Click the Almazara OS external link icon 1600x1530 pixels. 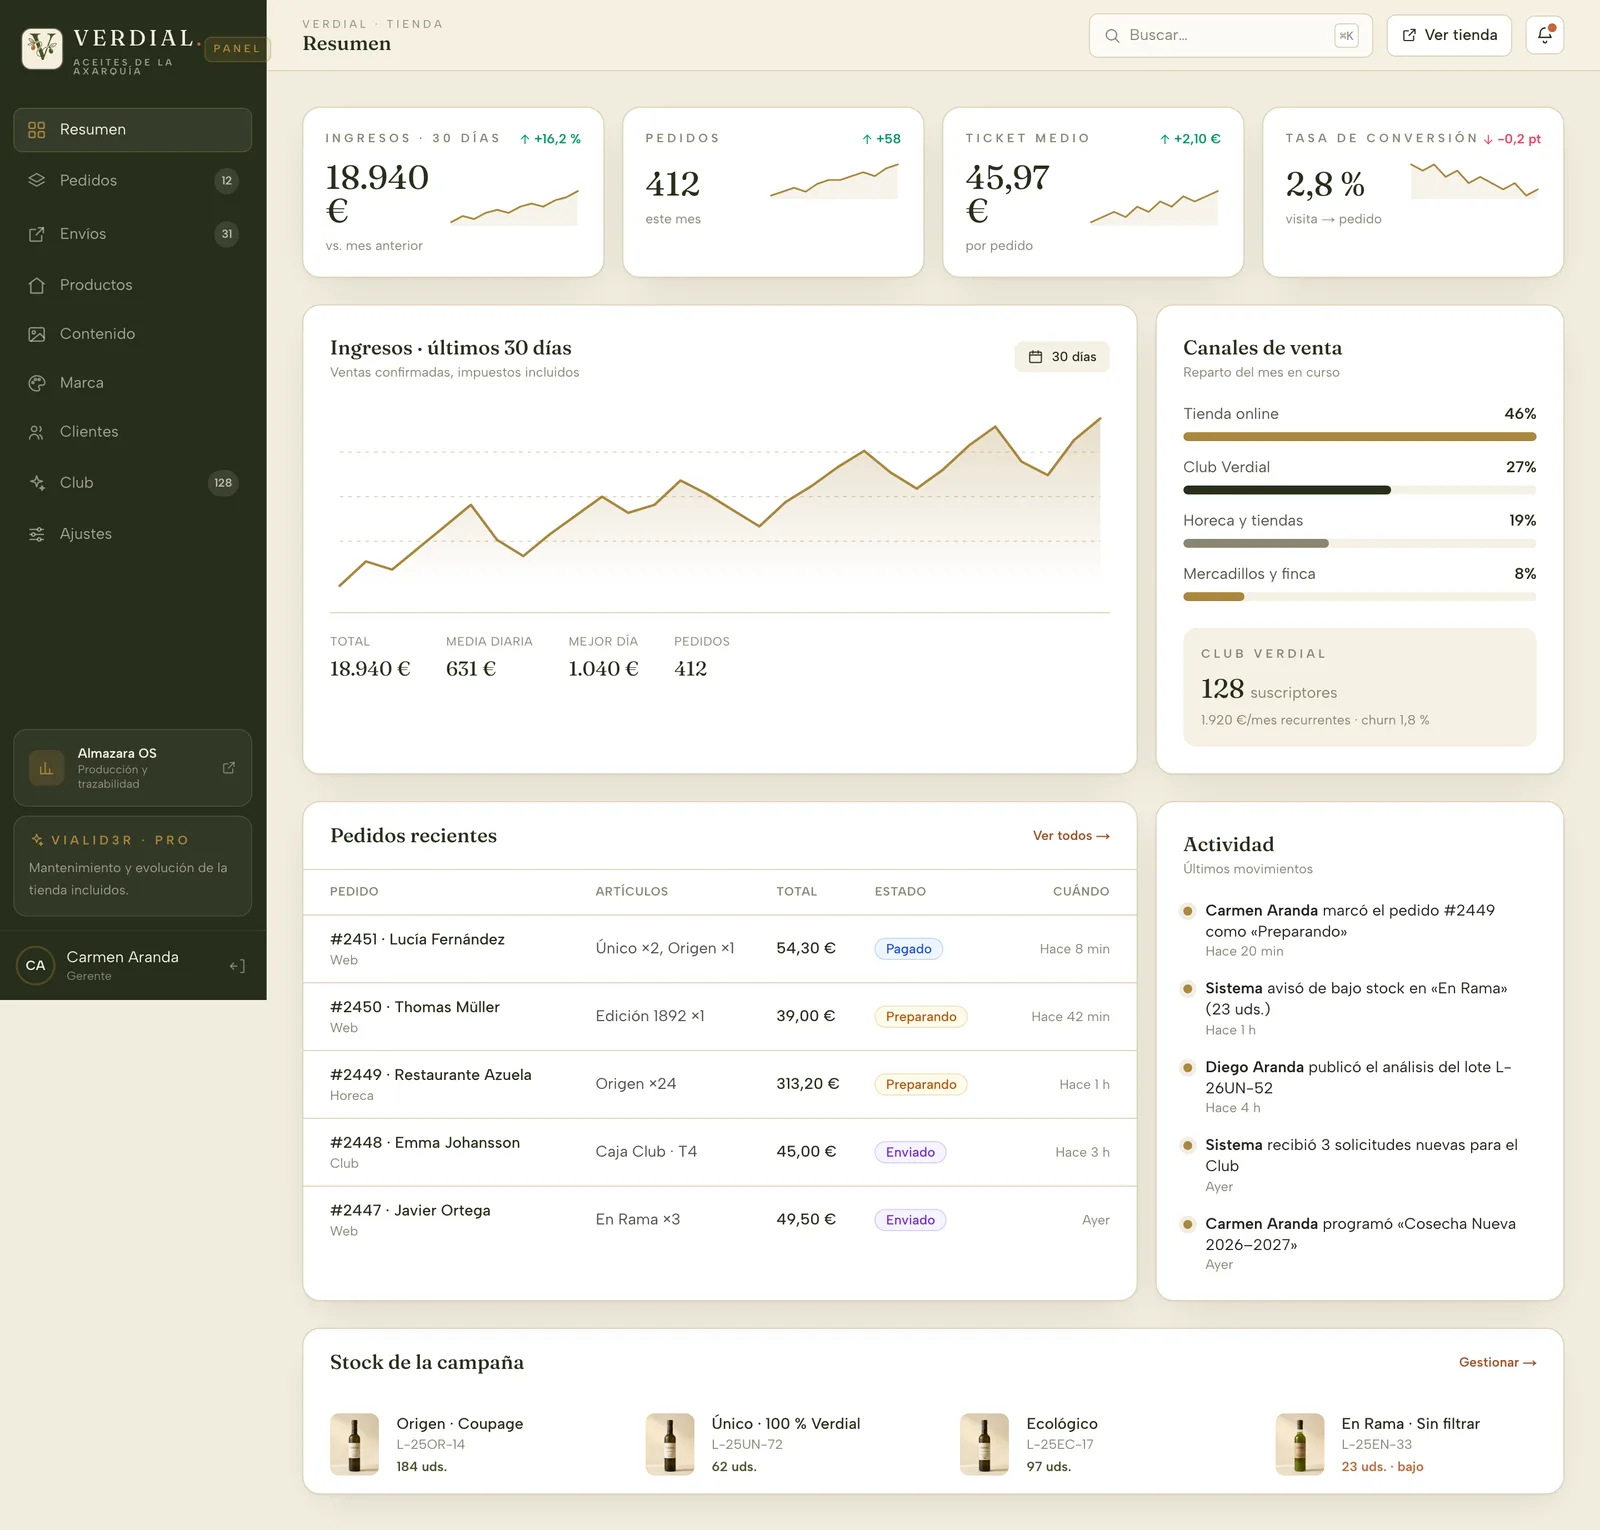(x=229, y=768)
